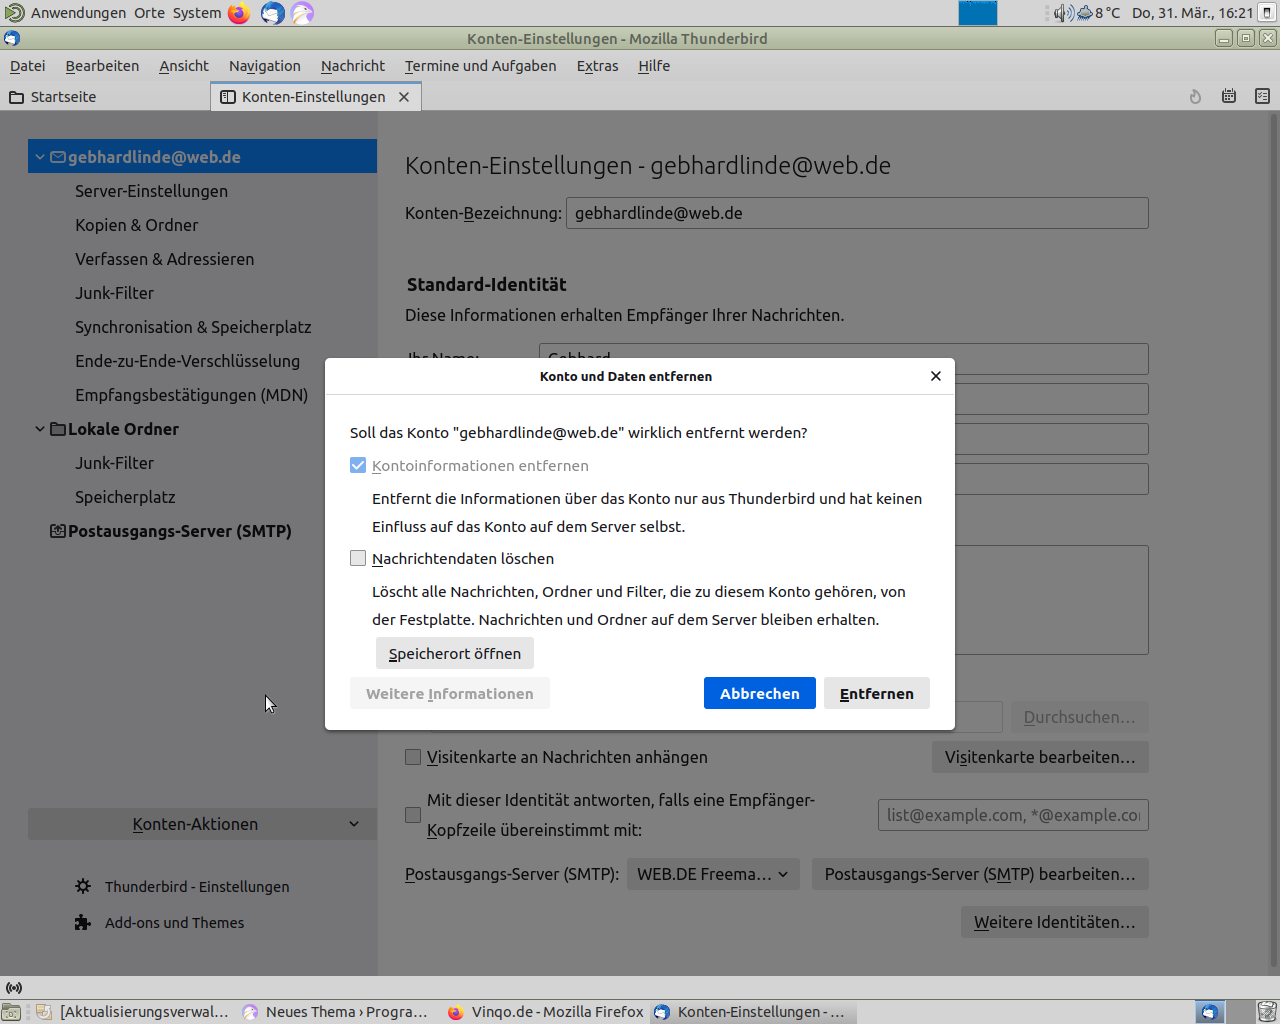
Task: Enable Mit dieser Identität antworten checkbox
Action: click(x=413, y=815)
